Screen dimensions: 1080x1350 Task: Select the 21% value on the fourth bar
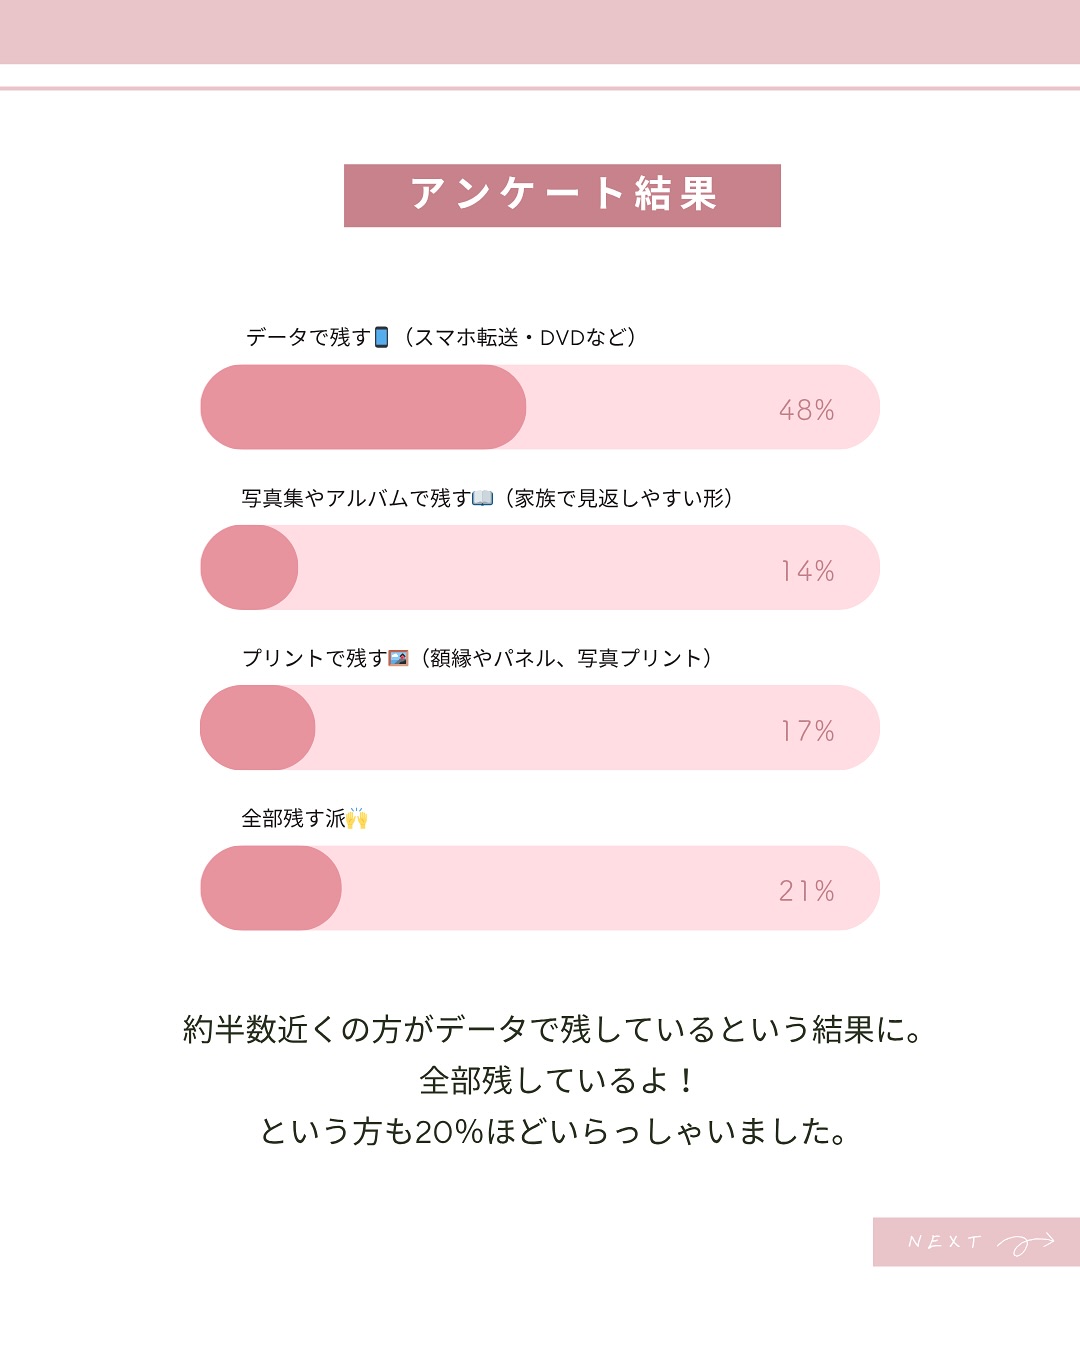[806, 891]
